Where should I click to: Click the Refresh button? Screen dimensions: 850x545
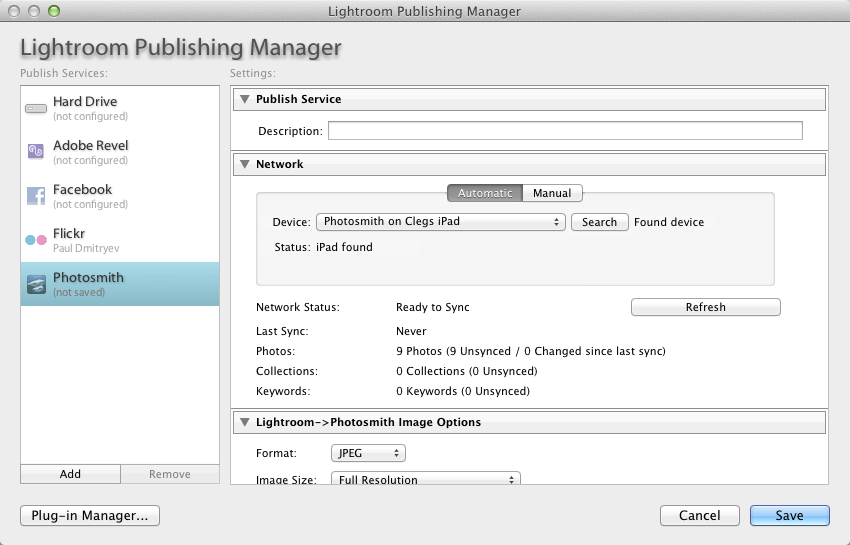[705, 307]
